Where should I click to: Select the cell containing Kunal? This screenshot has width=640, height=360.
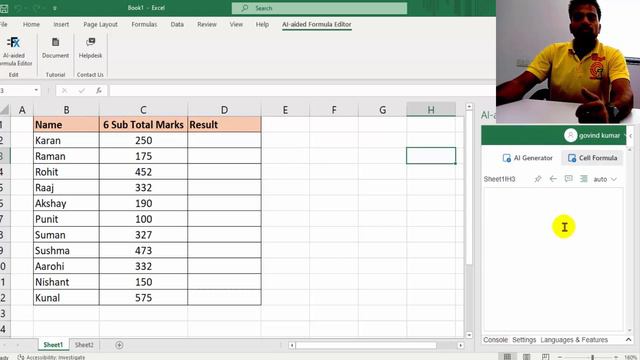66,298
